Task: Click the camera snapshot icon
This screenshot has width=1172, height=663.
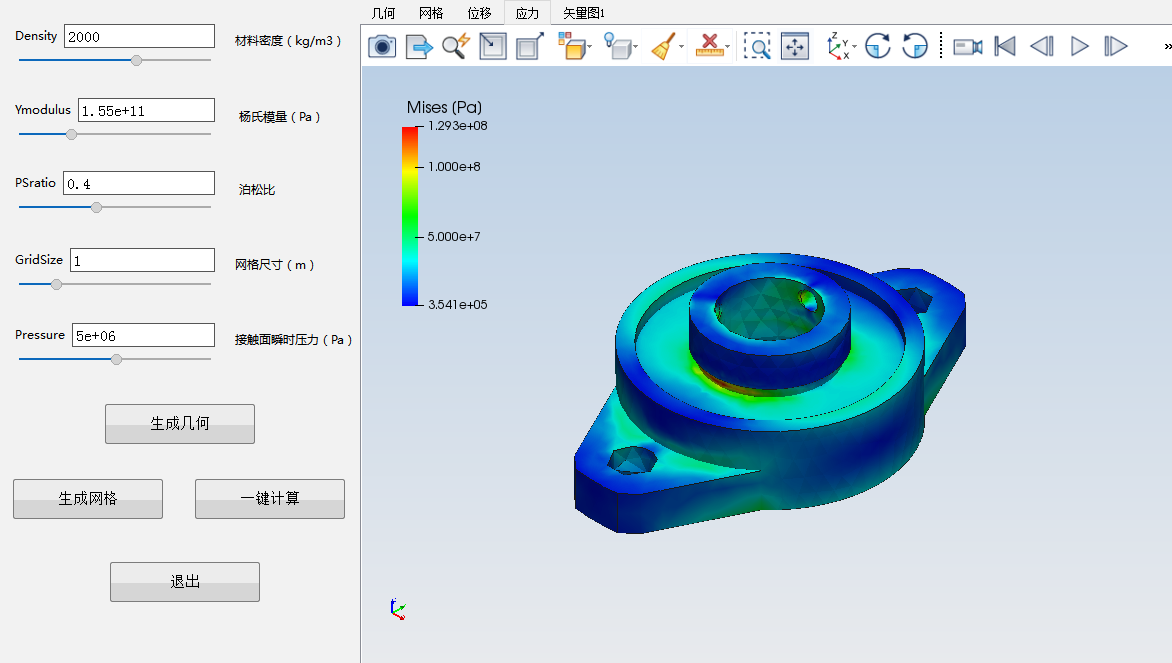Action: click(382, 46)
